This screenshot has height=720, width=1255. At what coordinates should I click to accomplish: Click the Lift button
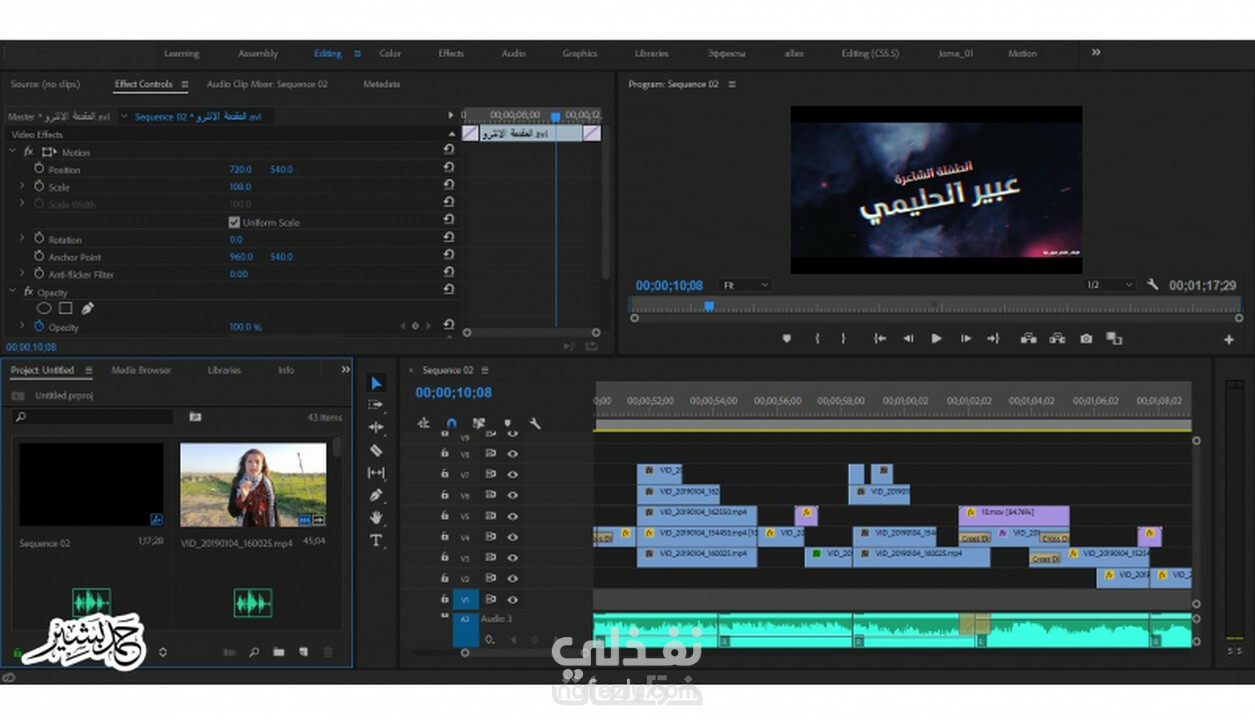tap(1028, 339)
